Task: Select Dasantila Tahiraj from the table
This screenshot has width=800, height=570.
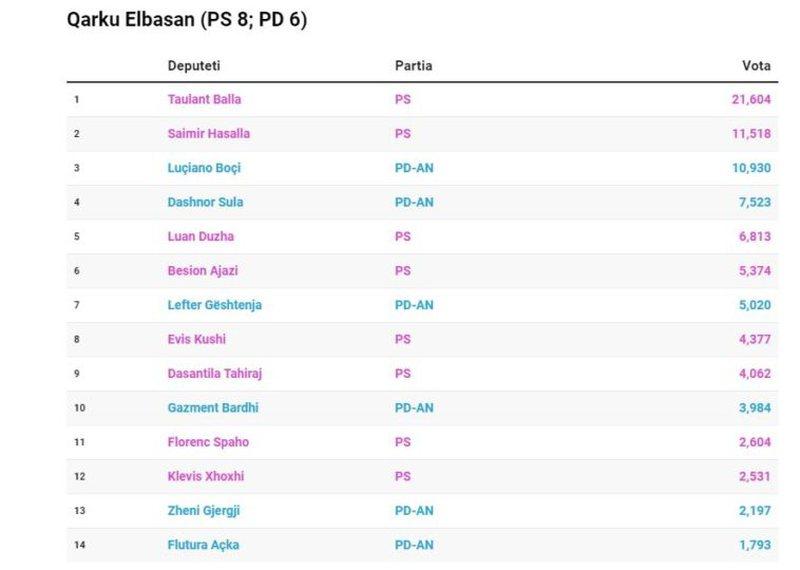Action: click(214, 373)
